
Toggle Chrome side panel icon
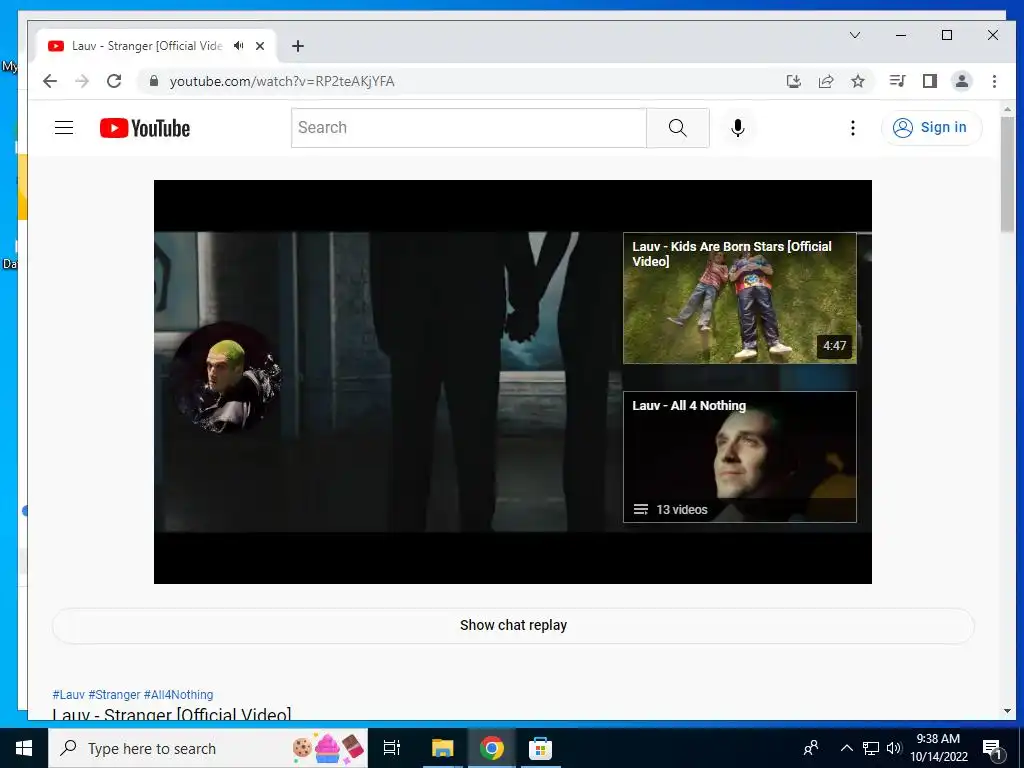coord(930,81)
